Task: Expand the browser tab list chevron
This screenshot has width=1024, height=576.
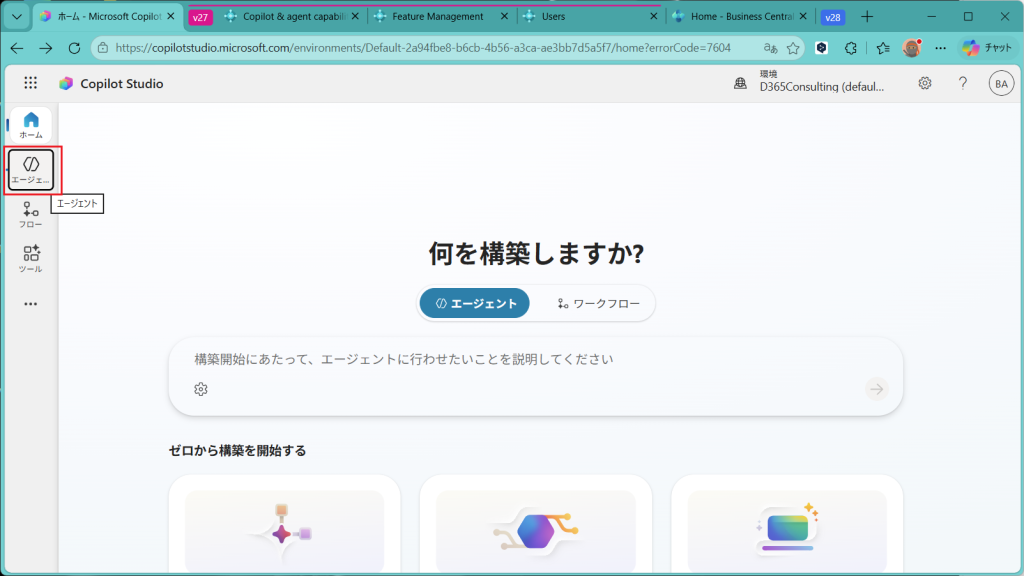Action: tap(16, 17)
